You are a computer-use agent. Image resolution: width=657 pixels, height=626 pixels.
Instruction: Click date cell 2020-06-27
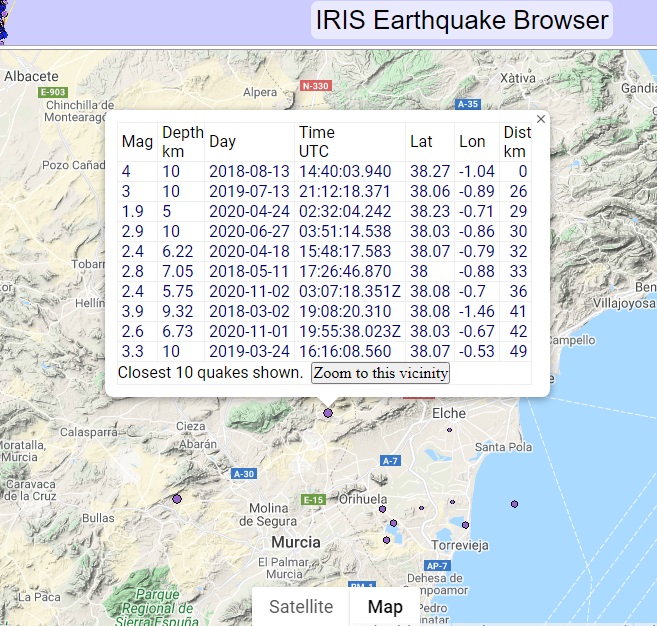(x=249, y=231)
